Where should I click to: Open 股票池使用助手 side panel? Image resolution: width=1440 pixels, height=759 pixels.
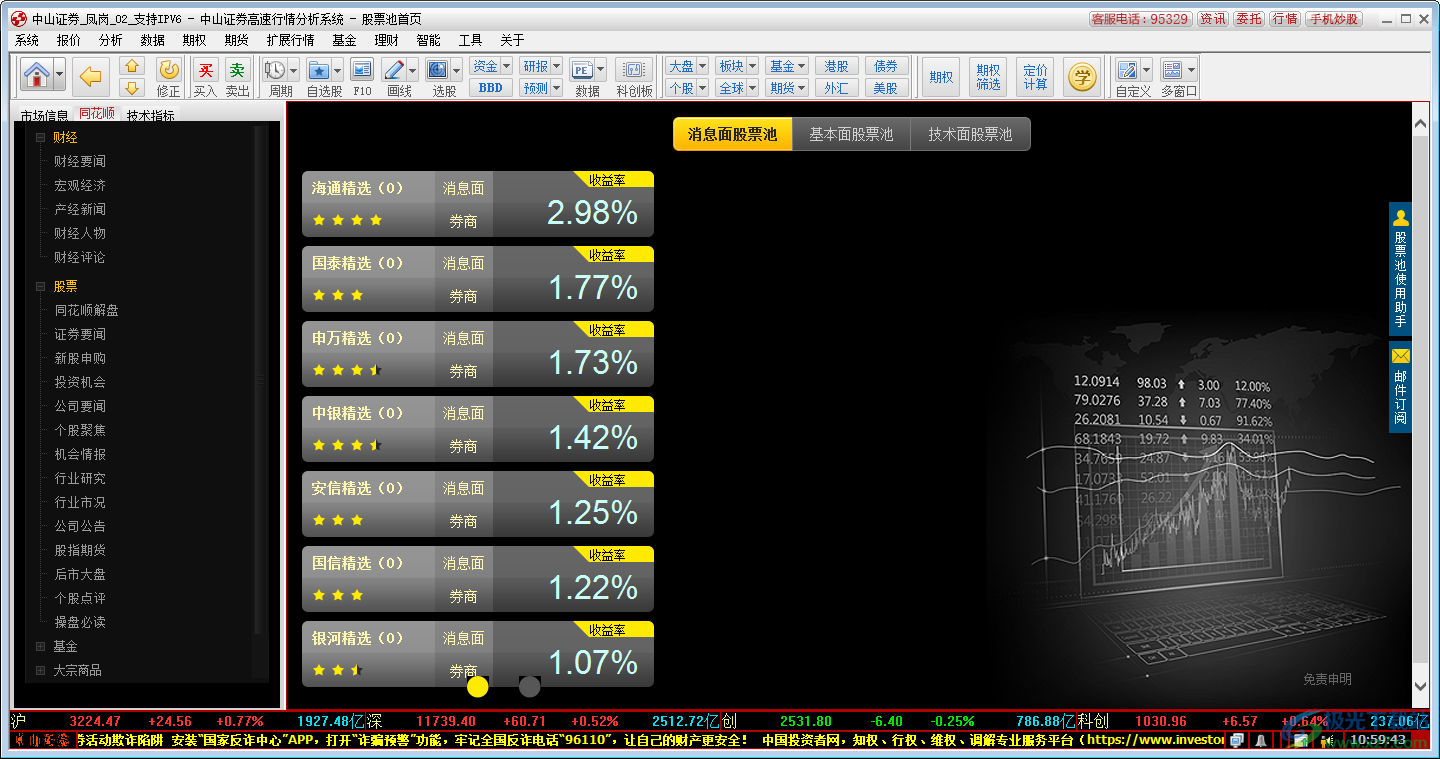click(x=1400, y=269)
